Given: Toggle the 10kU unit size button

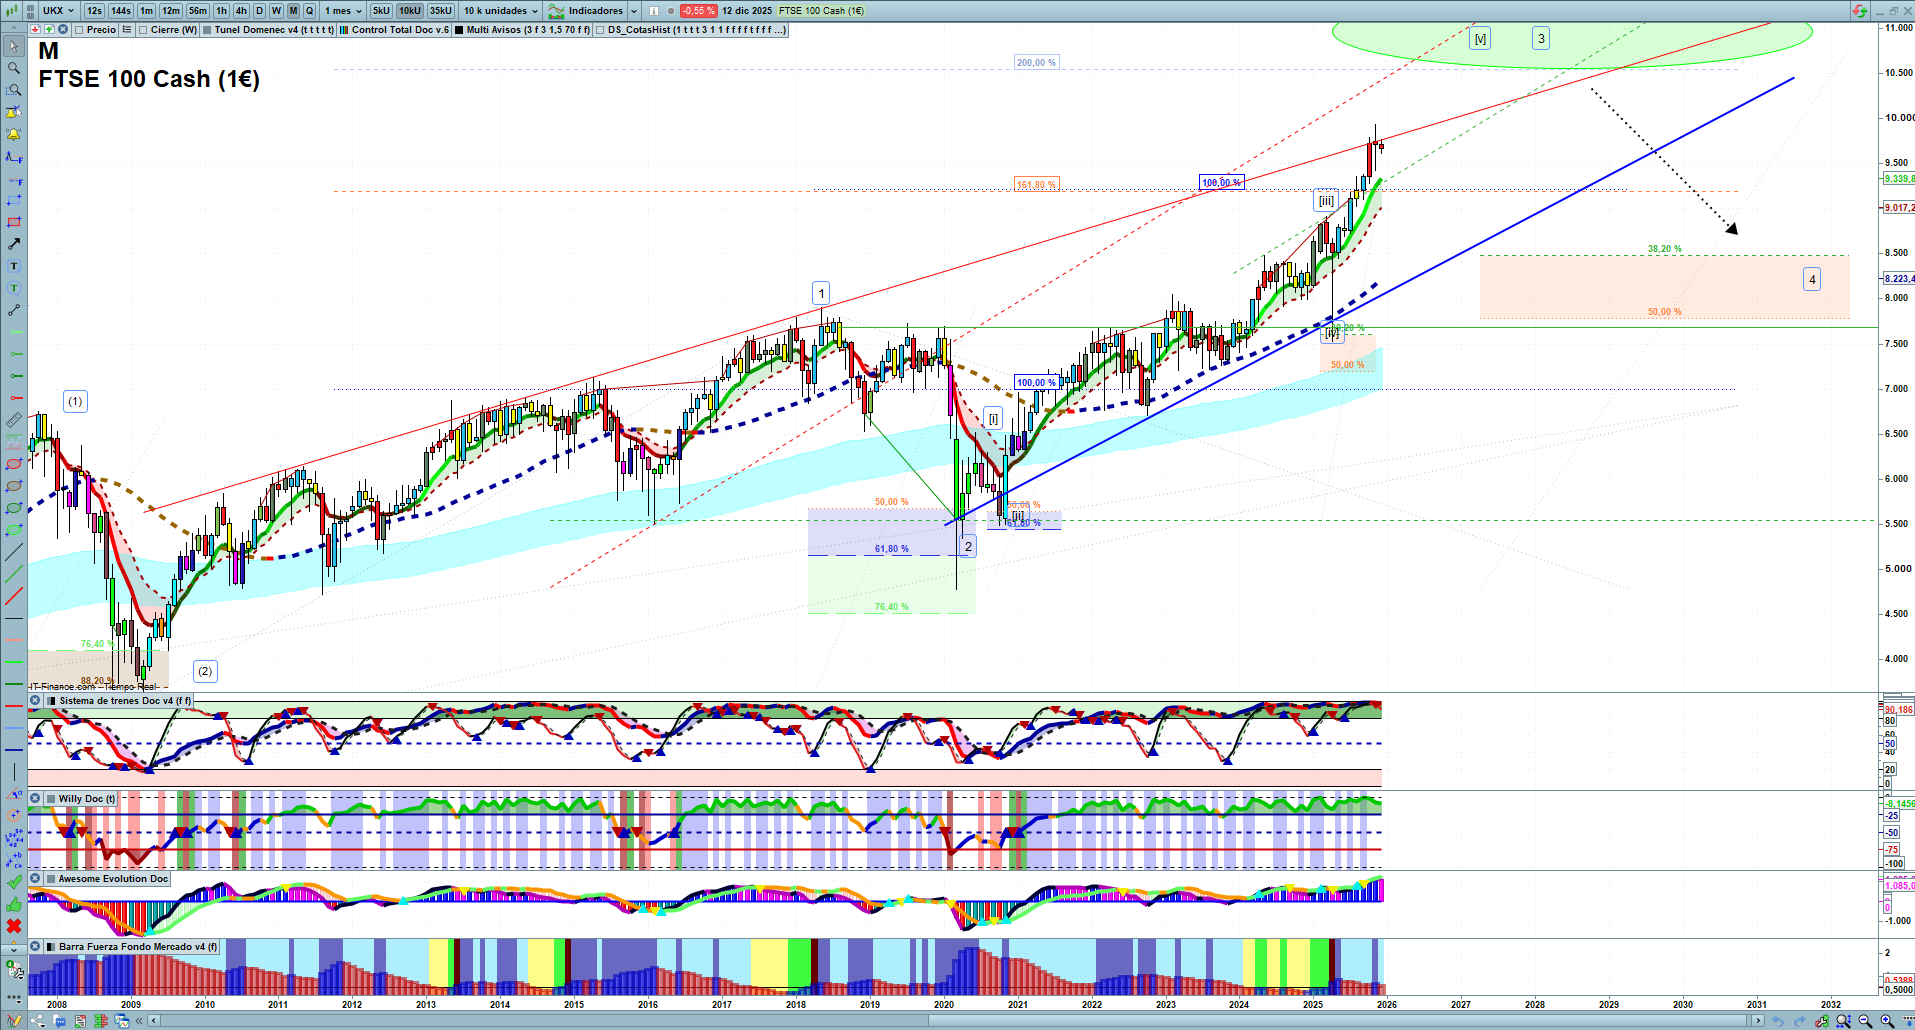Looking at the screenshot, I should click(410, 11).
